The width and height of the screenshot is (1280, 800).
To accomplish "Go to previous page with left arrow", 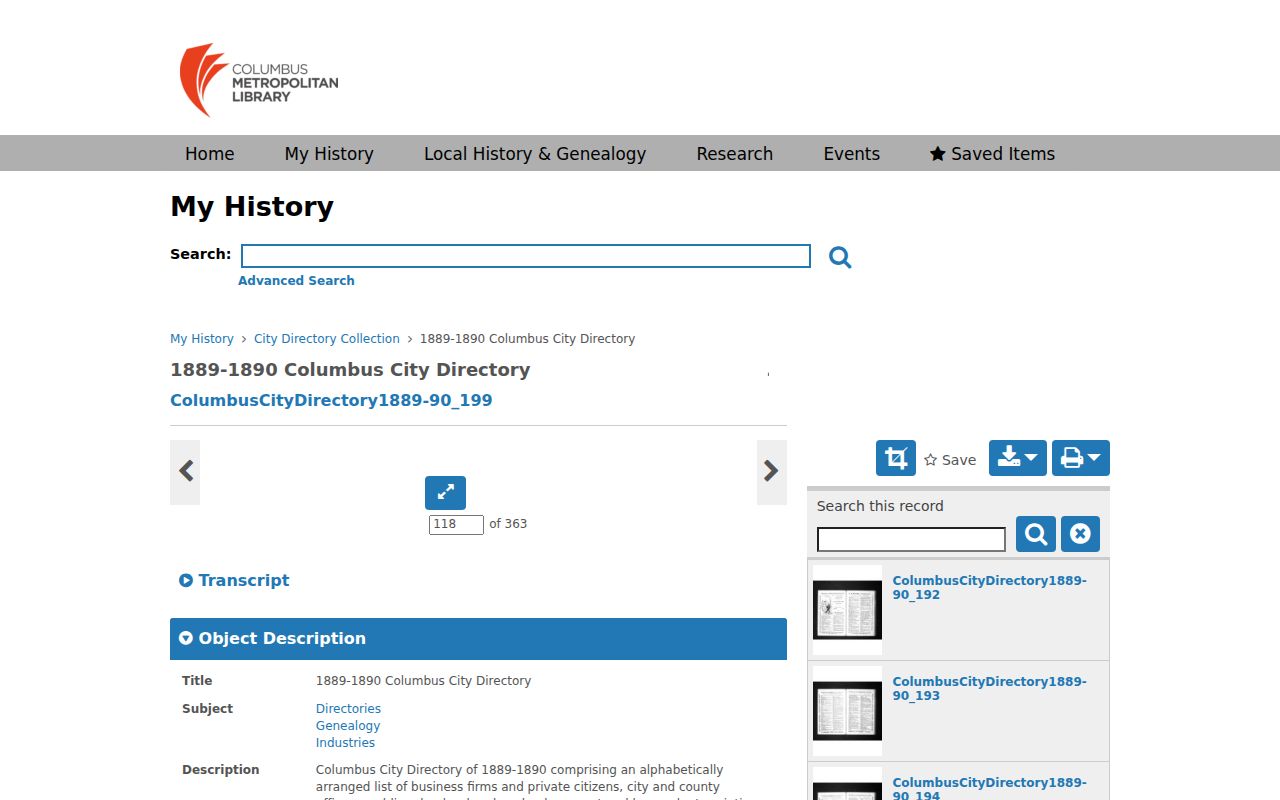I will pyautogui.click(x=185, y=472).
